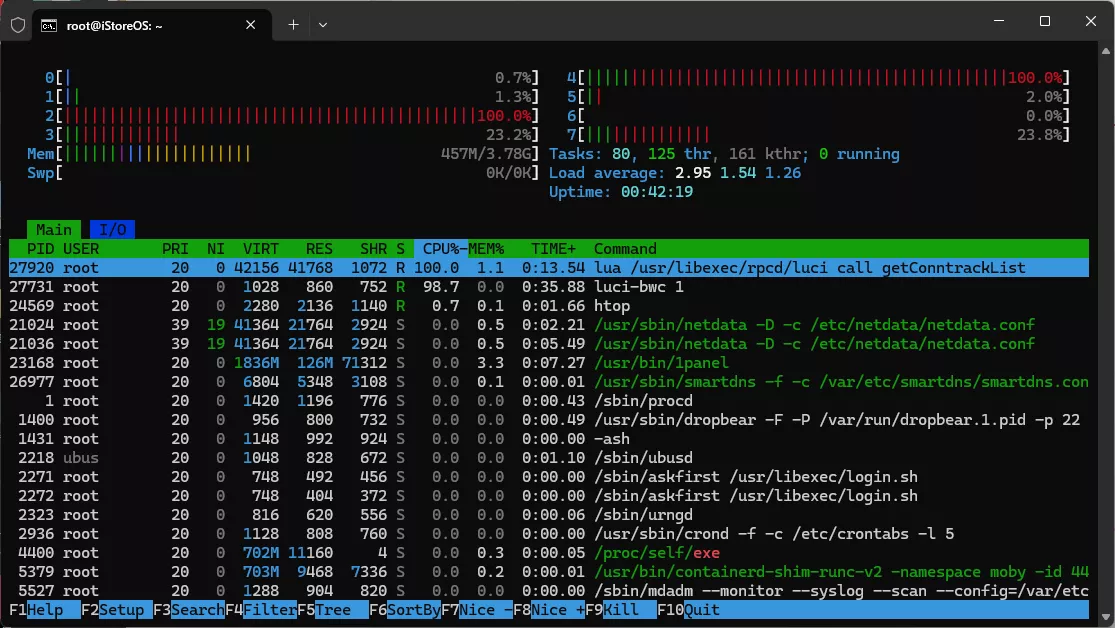The image size is (1115, 628).
Task: Click F1 Help in bottom bar
Action: (44, 610)
